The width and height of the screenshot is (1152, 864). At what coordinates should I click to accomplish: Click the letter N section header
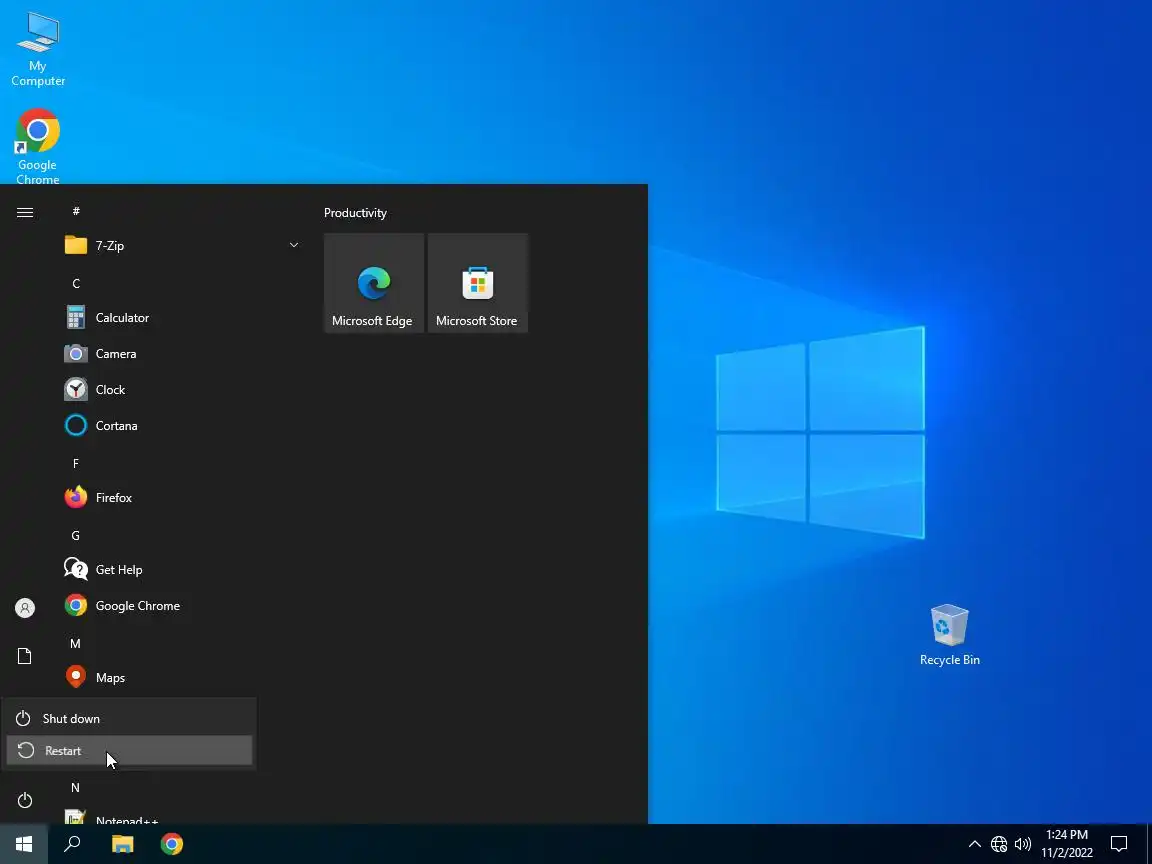75,788
